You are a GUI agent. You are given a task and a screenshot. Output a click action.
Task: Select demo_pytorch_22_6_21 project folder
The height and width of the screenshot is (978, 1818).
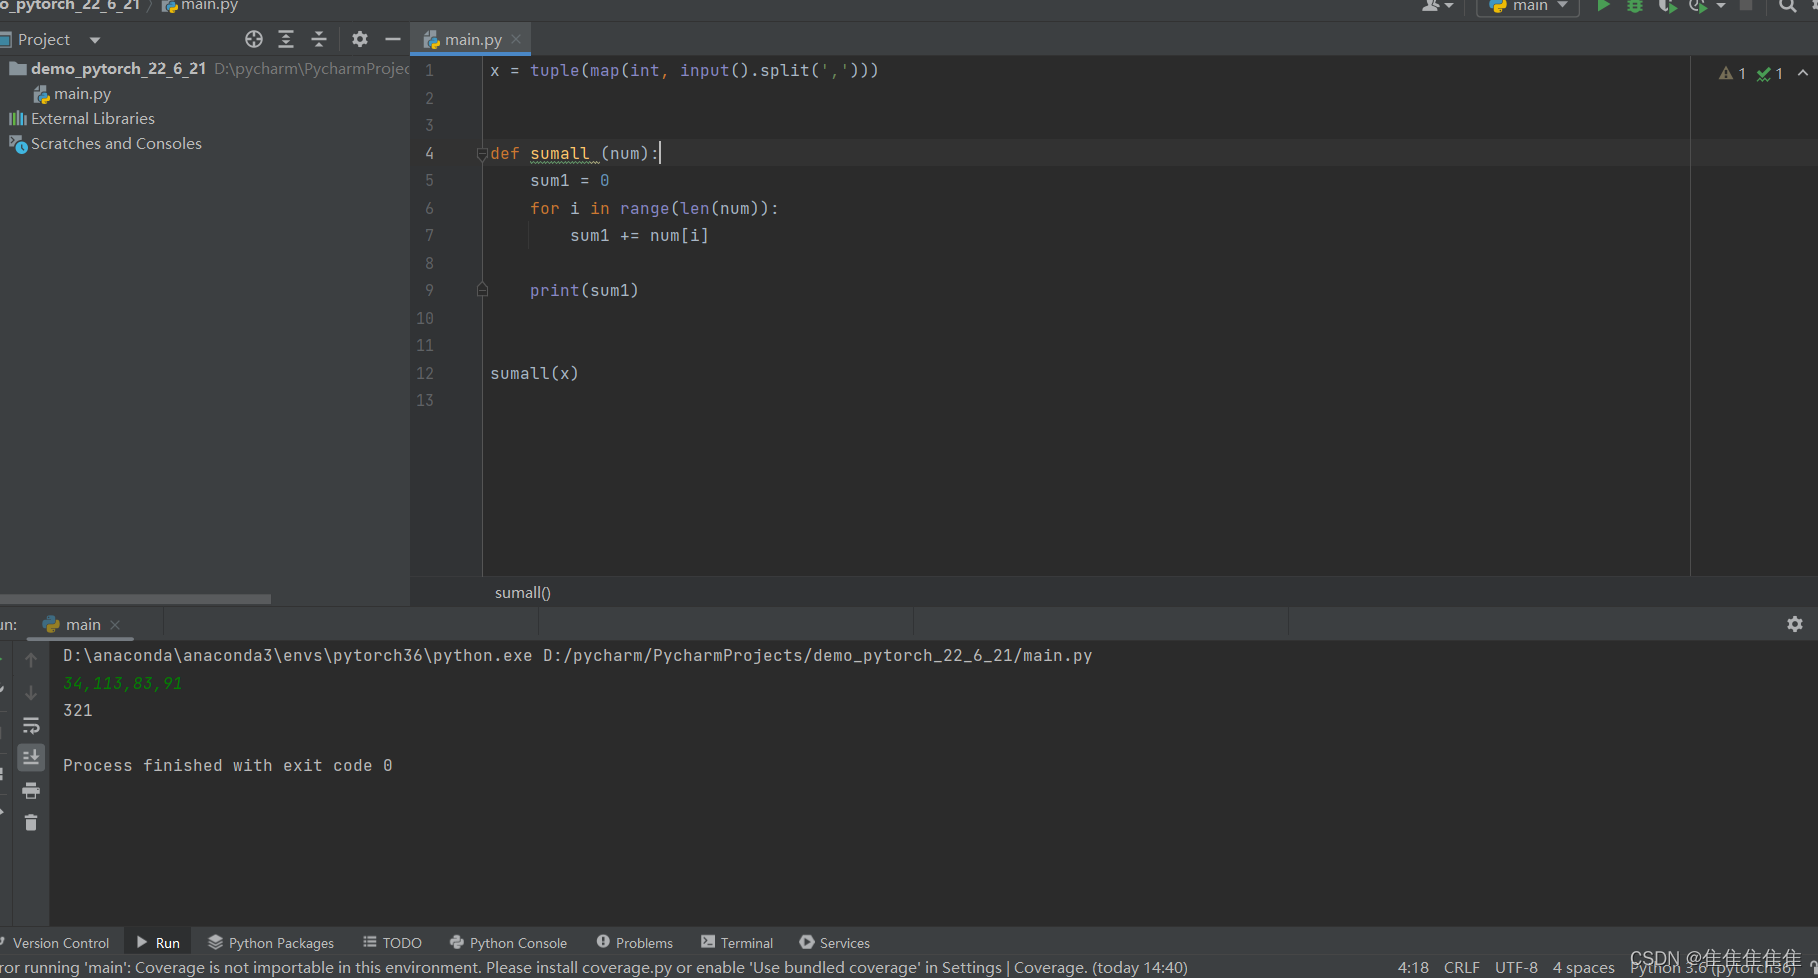pyautogui.click(x=118, y=68)
